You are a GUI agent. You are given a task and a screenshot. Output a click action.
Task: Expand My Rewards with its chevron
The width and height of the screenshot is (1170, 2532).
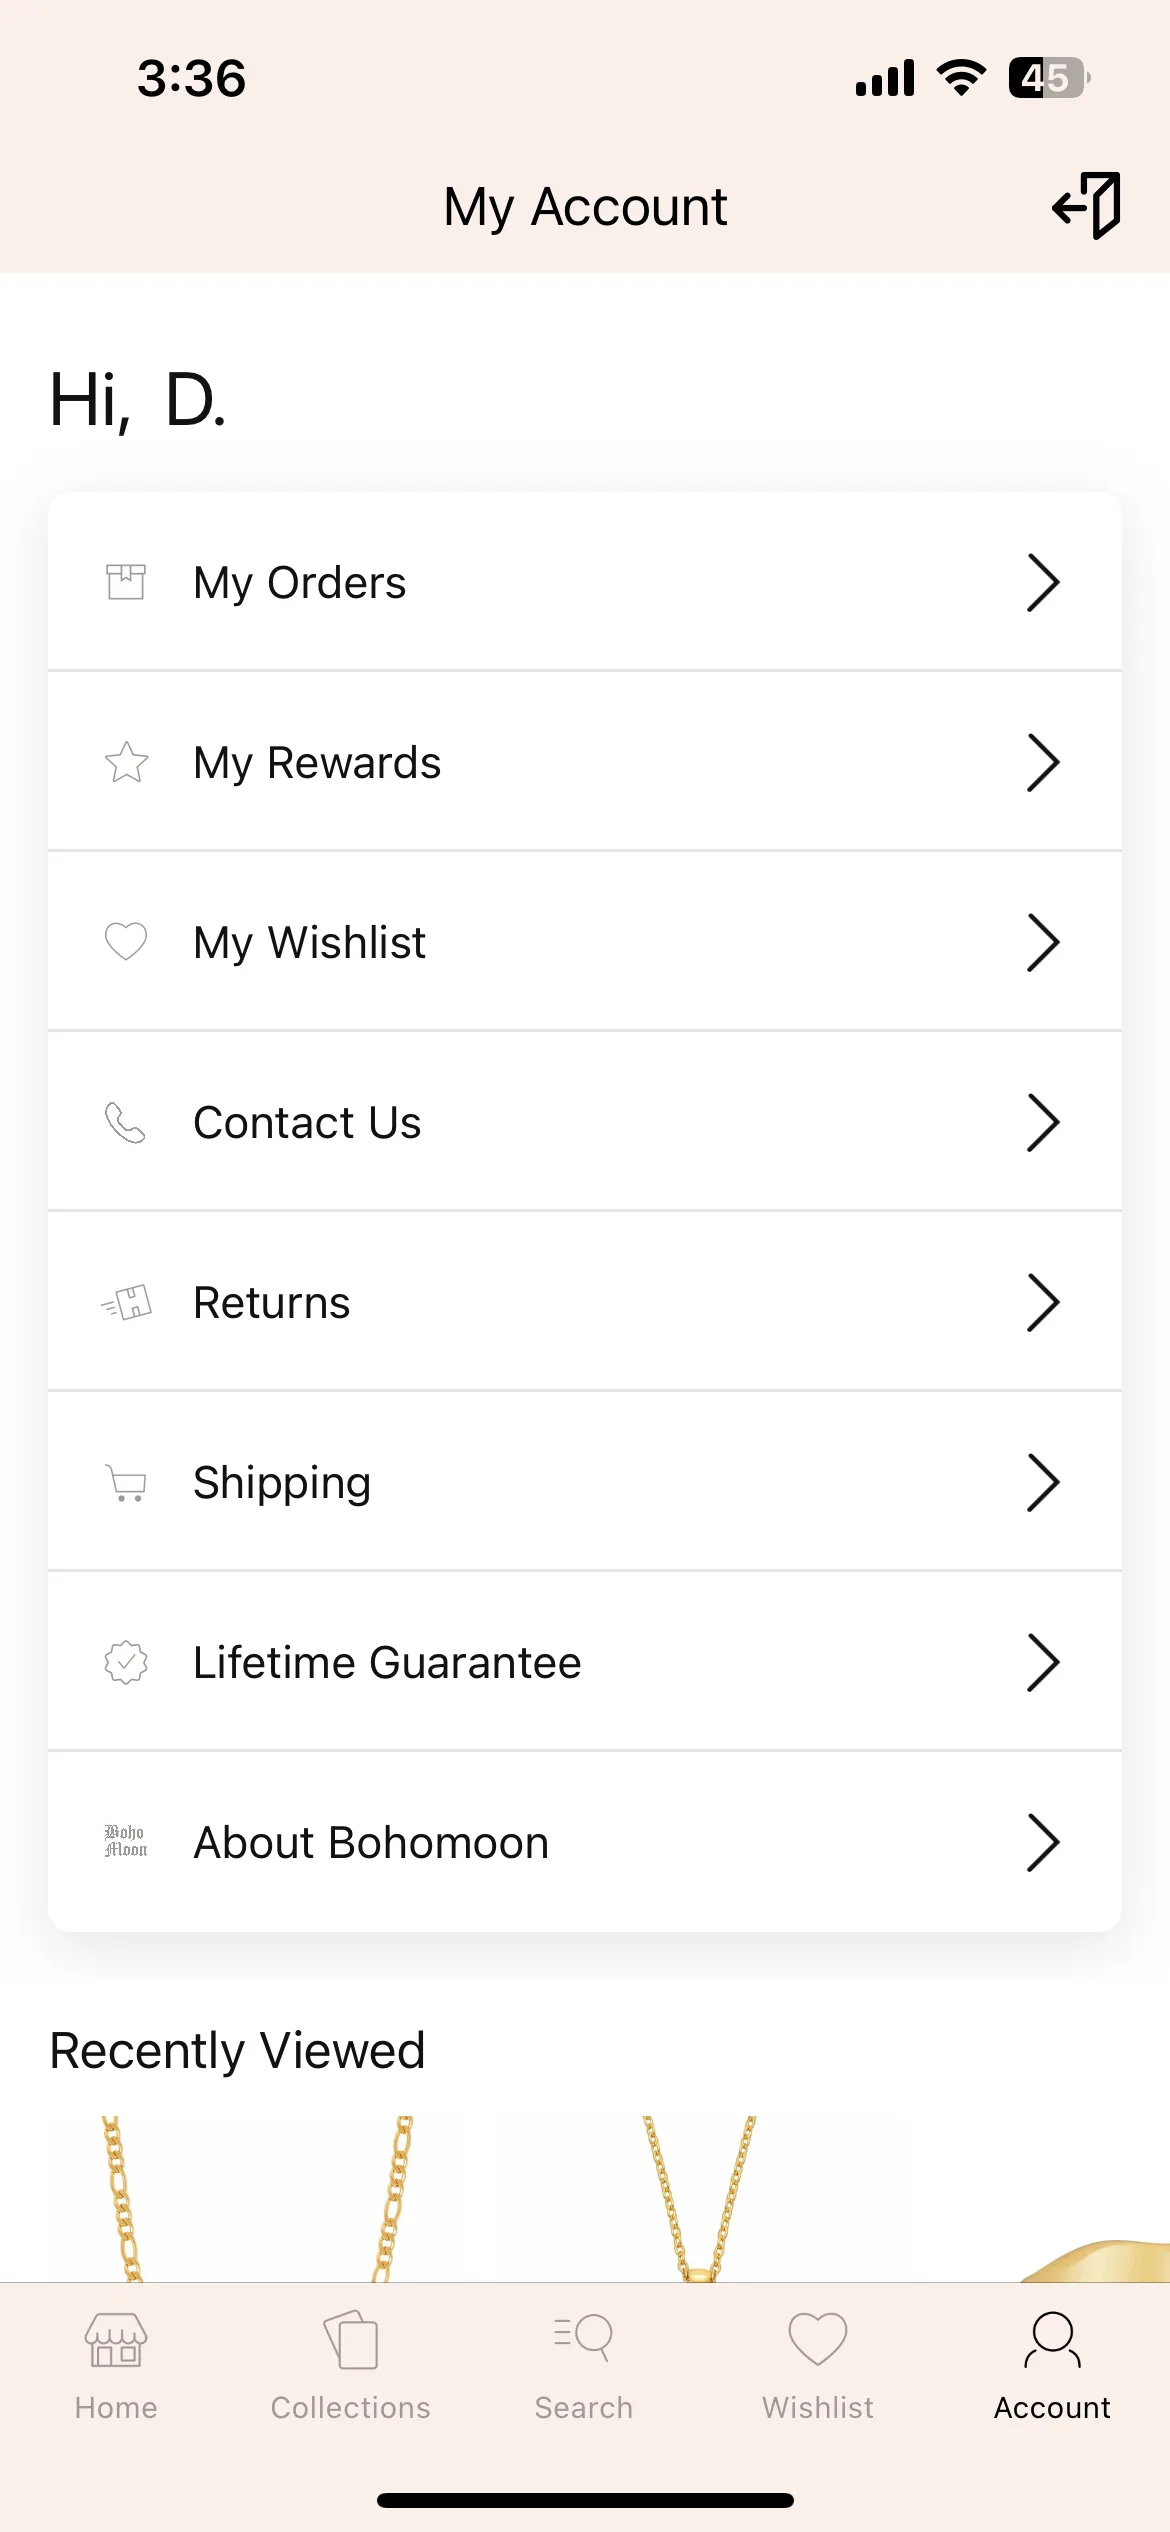1043,762
